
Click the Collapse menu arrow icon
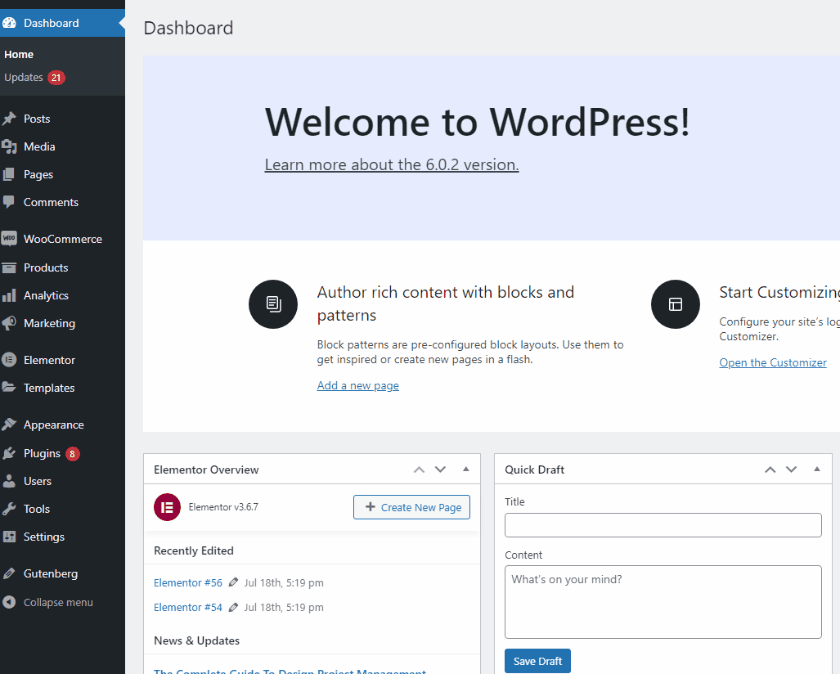[x=9, y=602]
